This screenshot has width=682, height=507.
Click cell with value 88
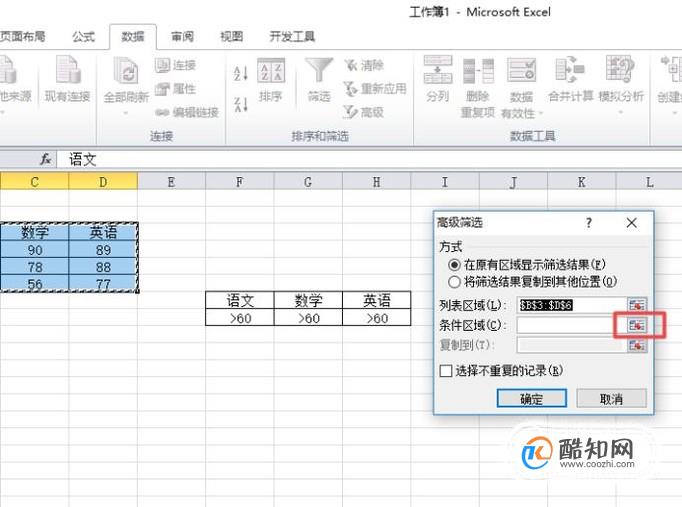(103, 267)
